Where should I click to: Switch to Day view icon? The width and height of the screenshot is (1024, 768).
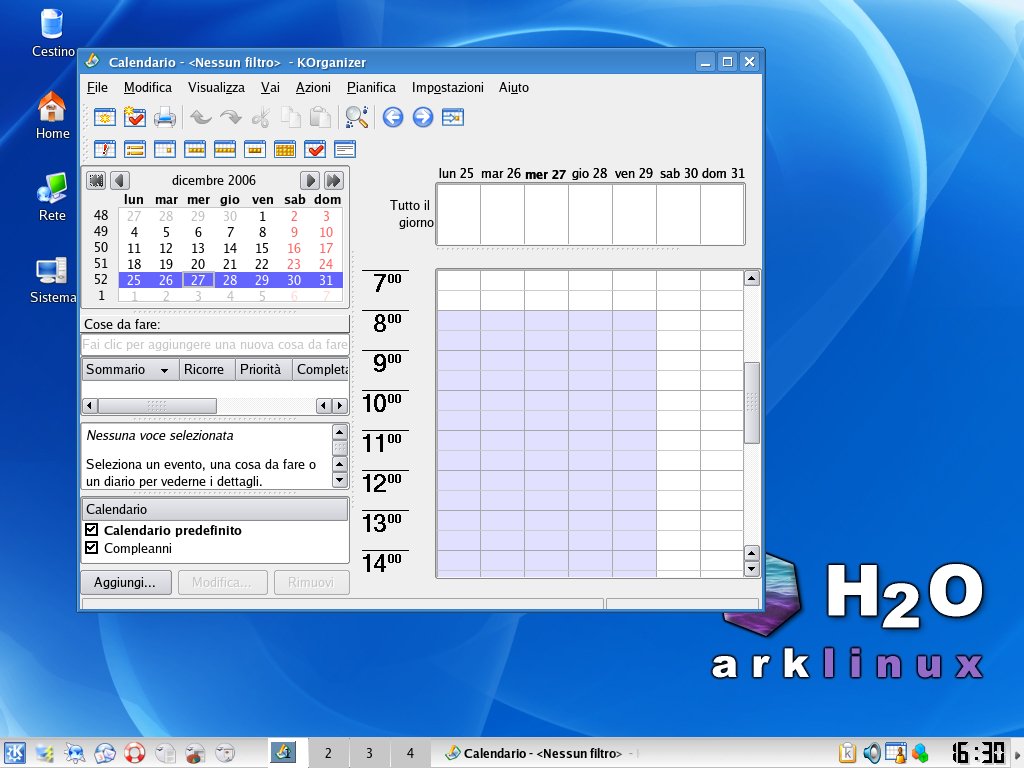165,150
